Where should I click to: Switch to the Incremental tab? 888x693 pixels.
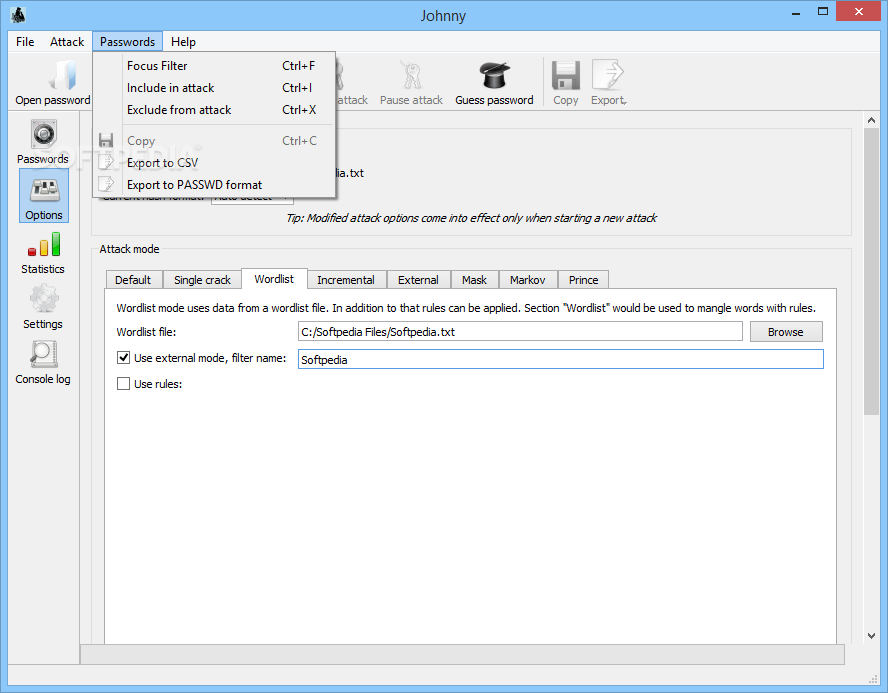pyautogui.click(x=346, y=280)
